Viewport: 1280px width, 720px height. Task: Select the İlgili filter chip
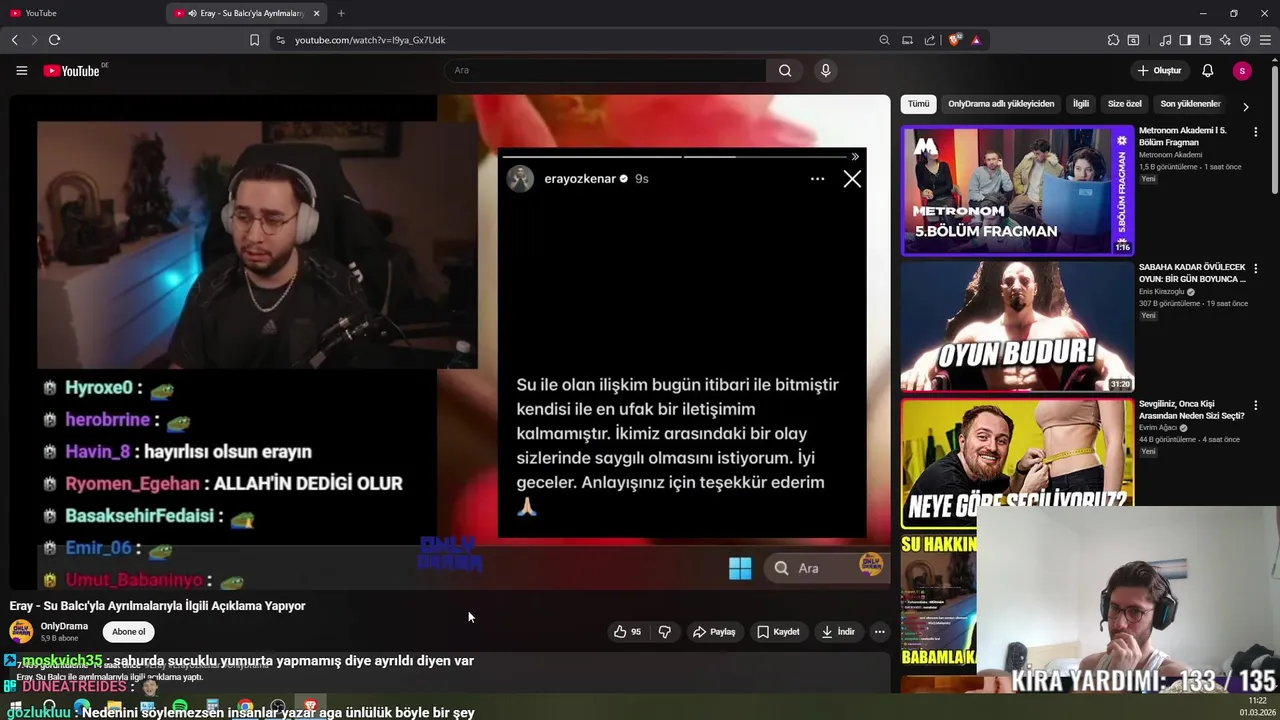[1081, 104]
